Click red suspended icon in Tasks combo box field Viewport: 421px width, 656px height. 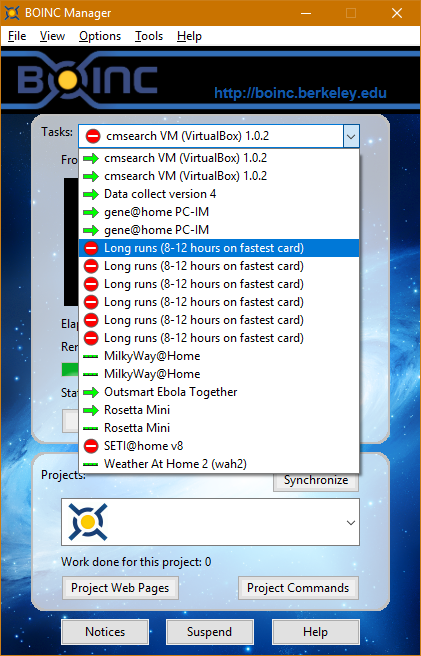[93, 136]
